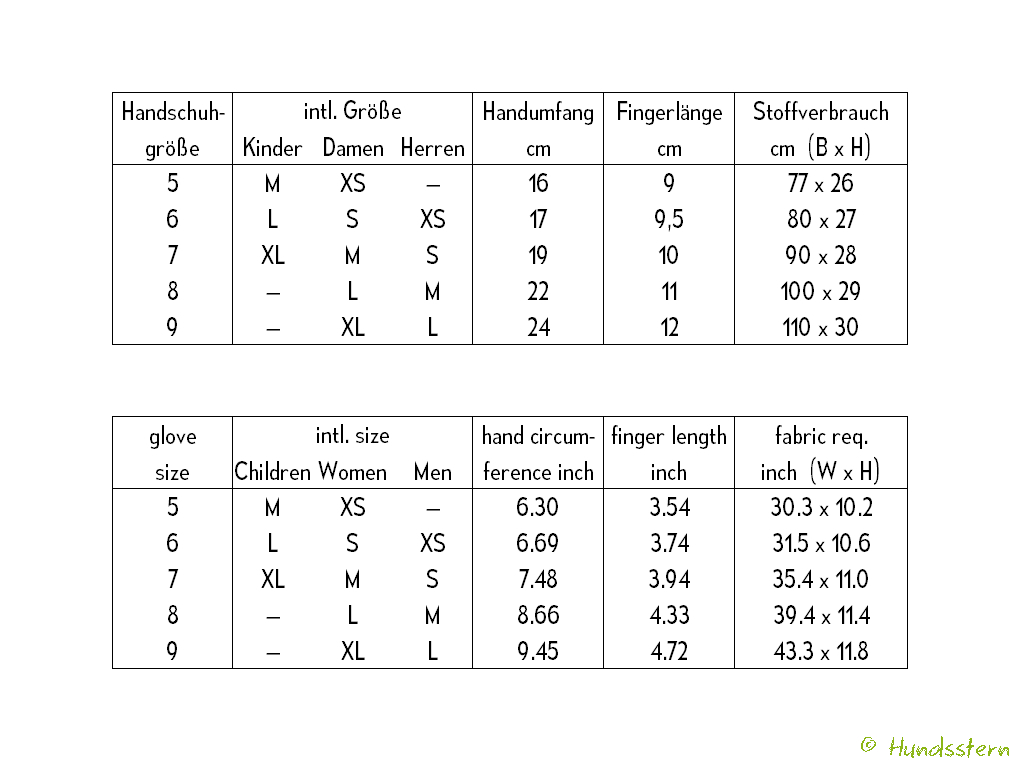
Task: Click the Damen sub-column label
Action: pyautogui.click(x=352, y=148)
